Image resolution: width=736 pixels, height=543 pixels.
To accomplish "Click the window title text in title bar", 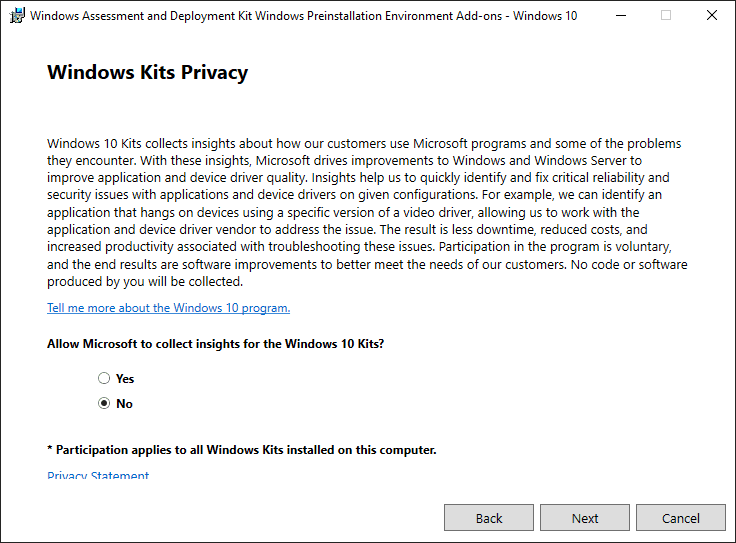I will pos(304,16).
